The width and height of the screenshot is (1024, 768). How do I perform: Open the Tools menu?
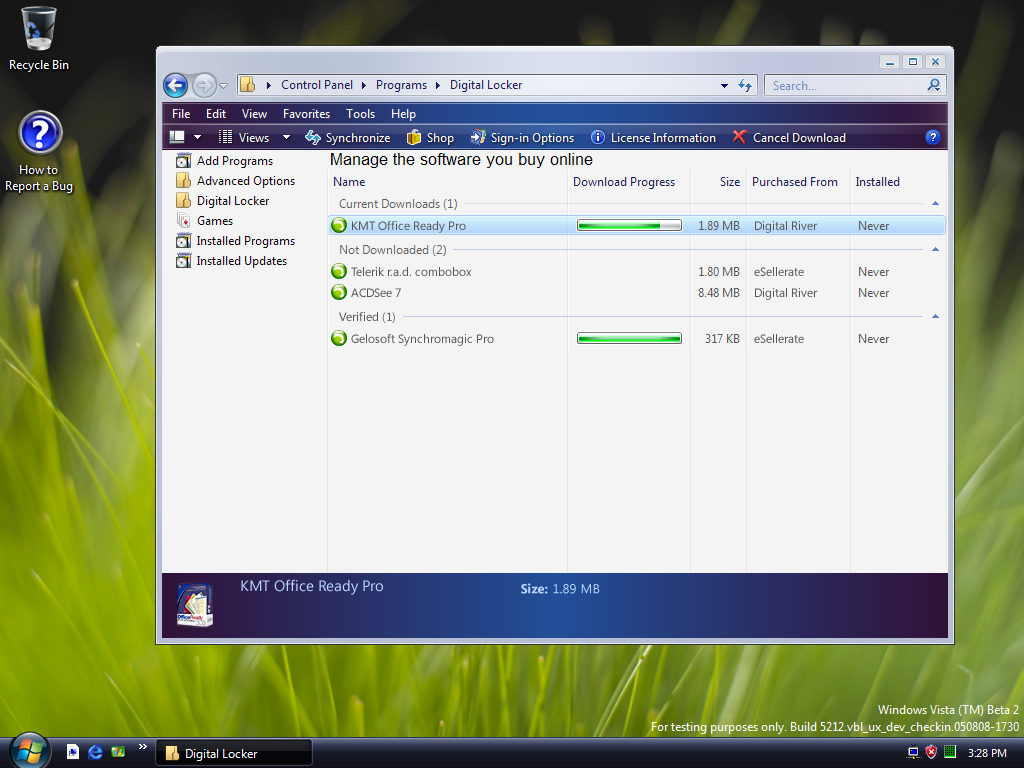pyautogui.click(x=360, y=114)
